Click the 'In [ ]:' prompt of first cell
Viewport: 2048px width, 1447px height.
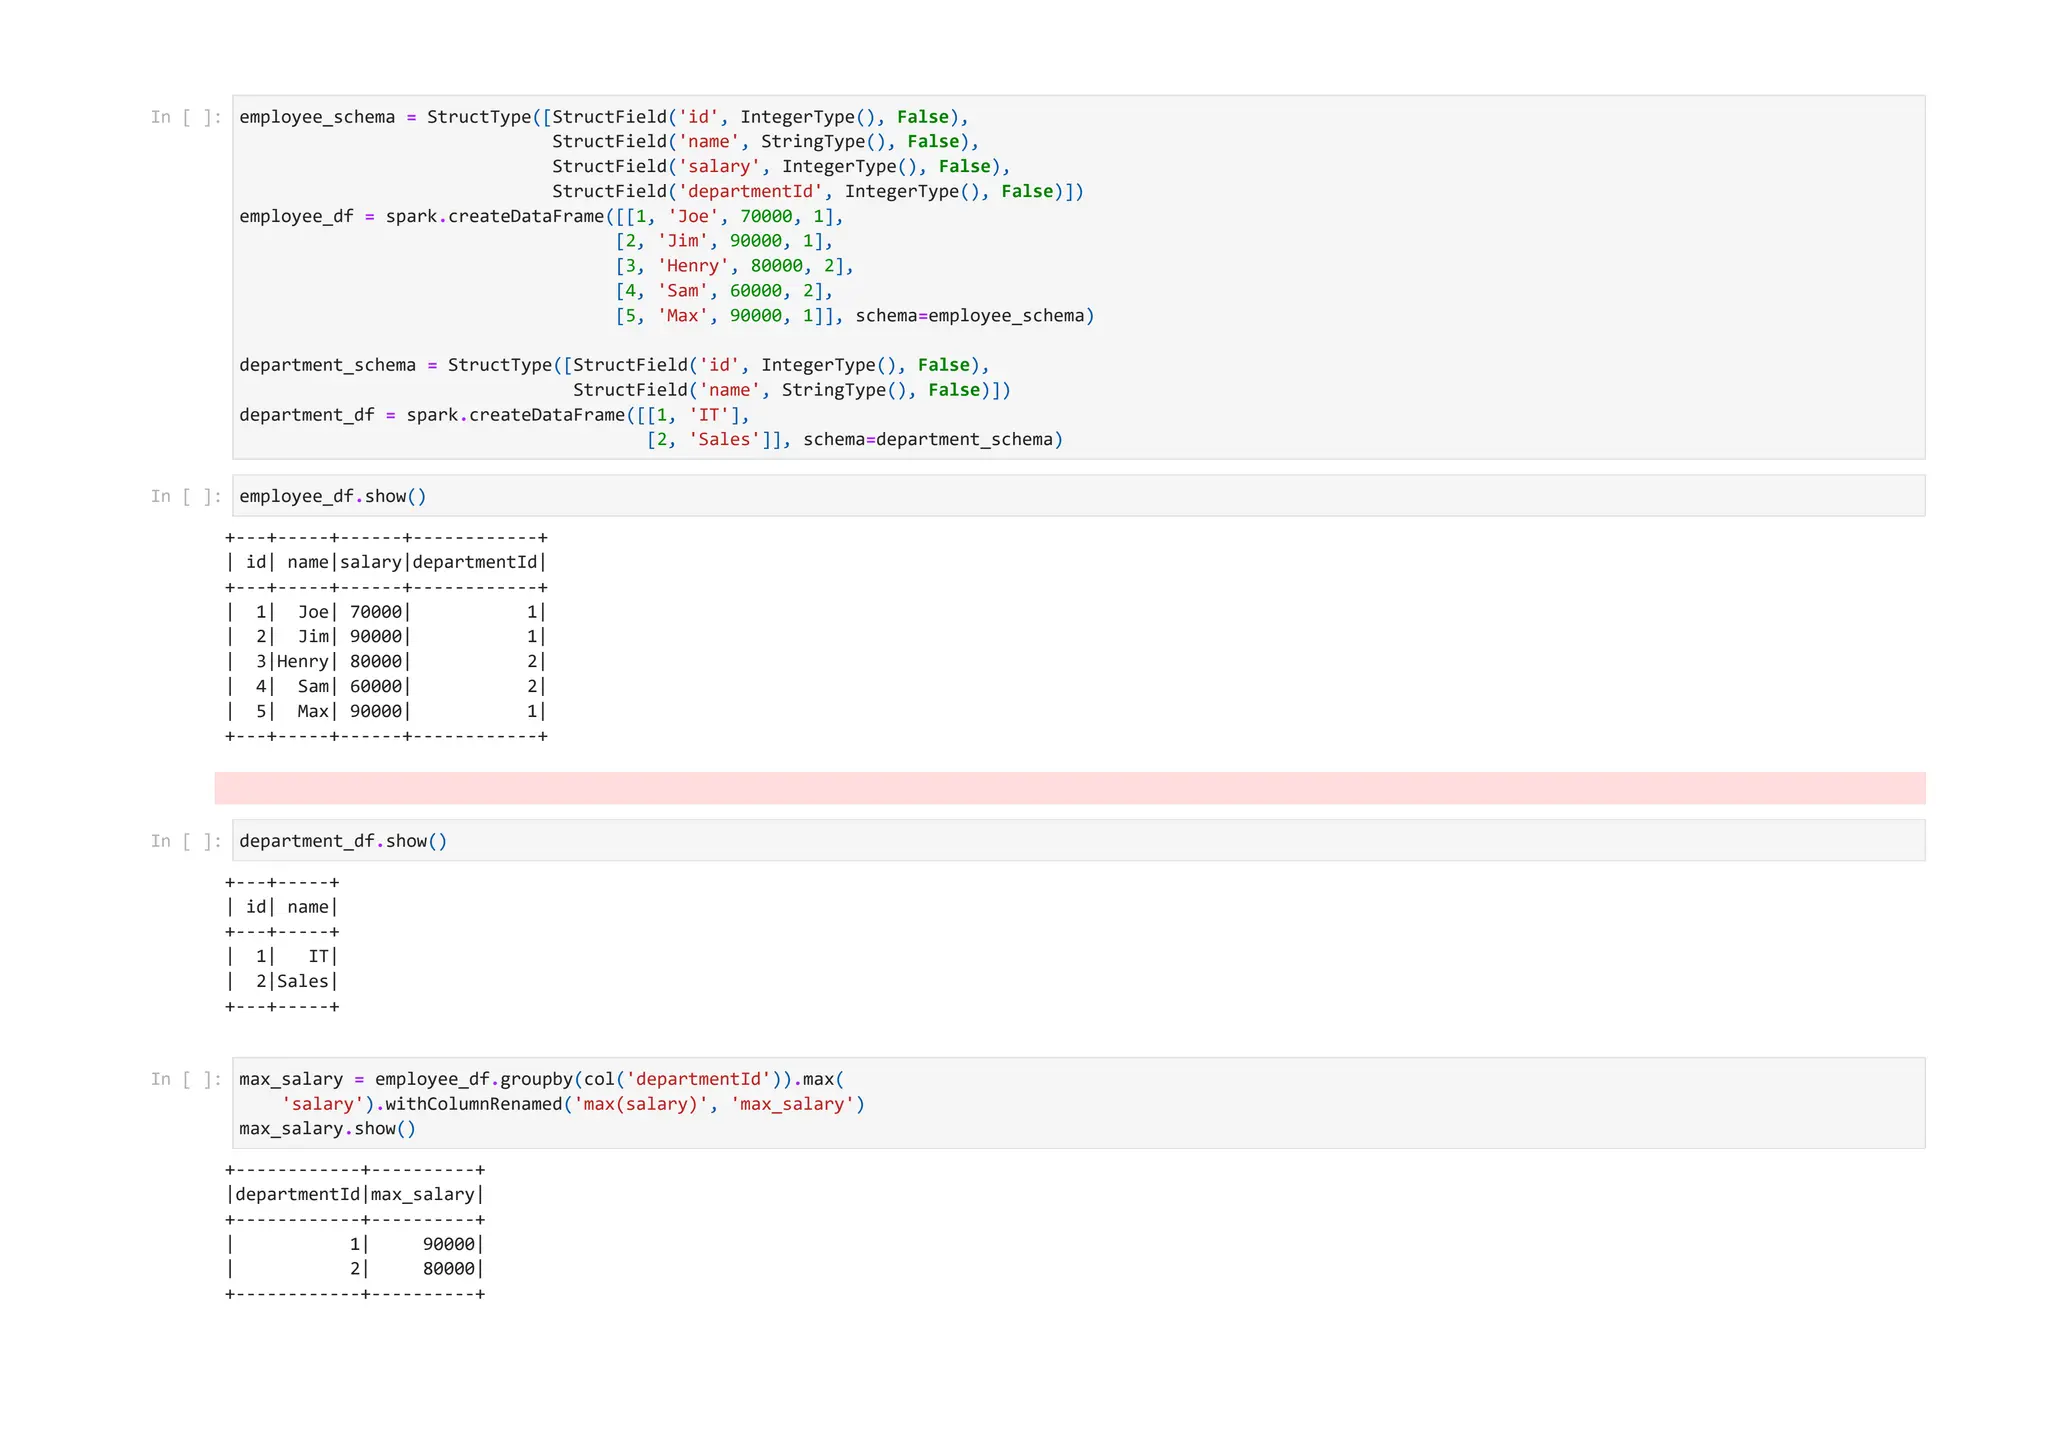click(187, 117)
